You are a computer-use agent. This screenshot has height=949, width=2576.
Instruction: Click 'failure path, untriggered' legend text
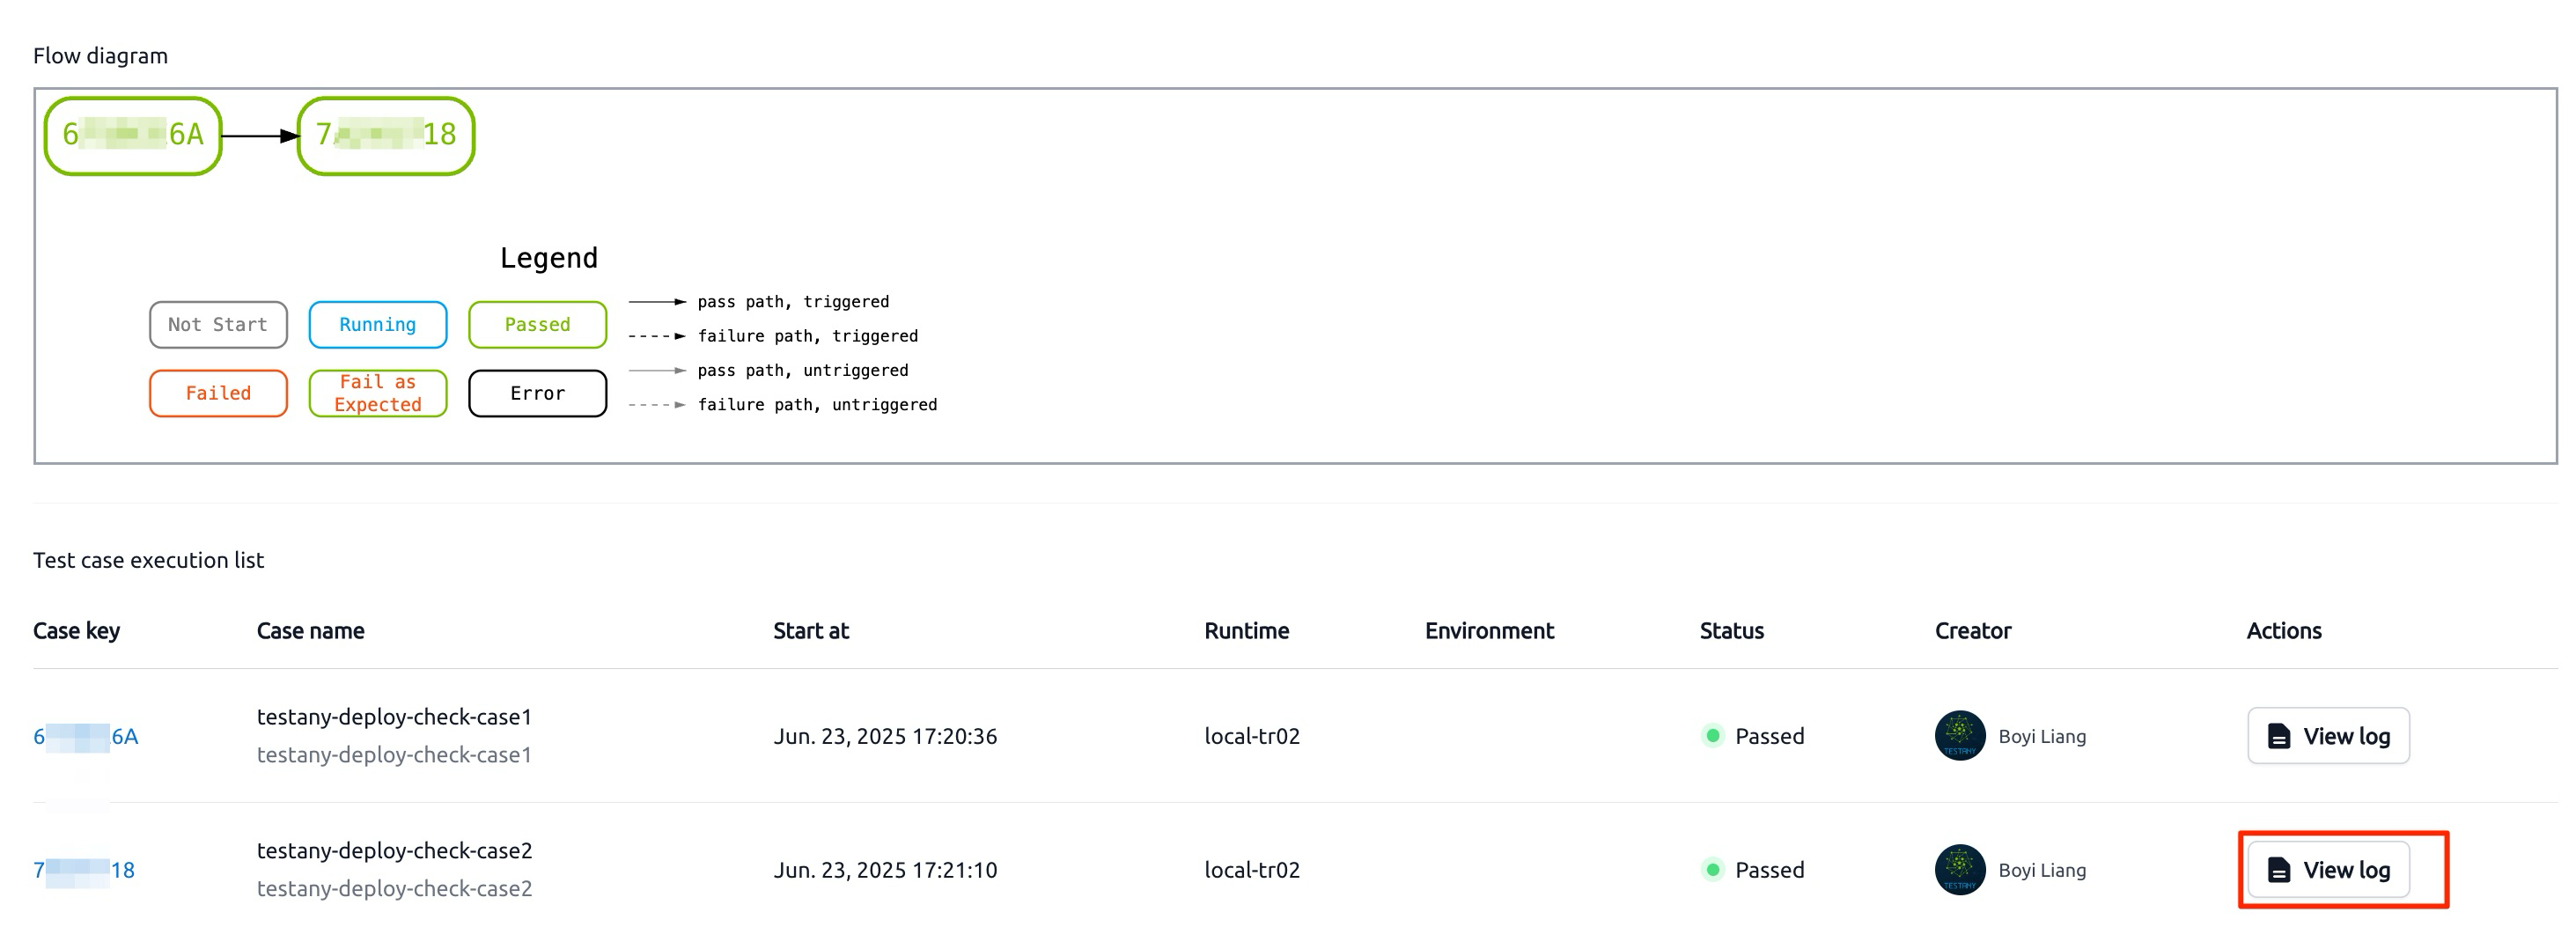click(x=817, y=405)
